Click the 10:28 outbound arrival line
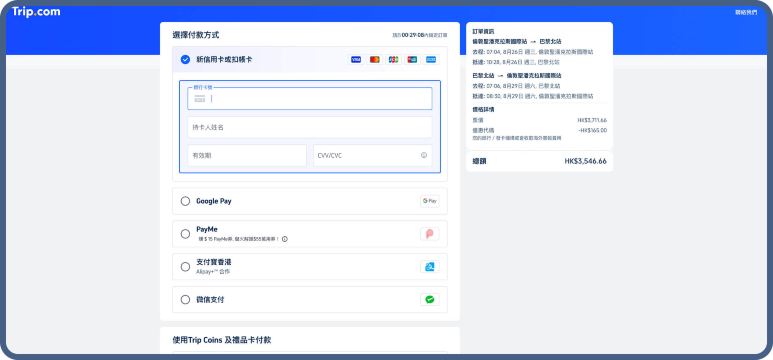Screen dimensions: 773x360 [x=516, y=63]
